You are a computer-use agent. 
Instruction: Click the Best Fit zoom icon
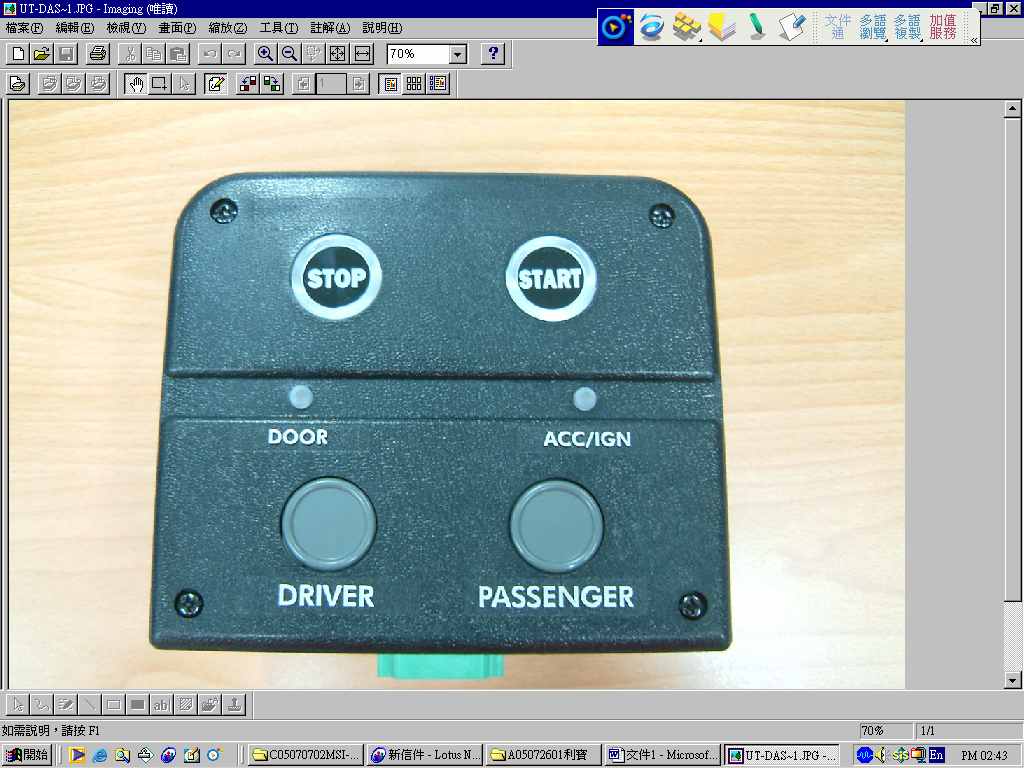coord(338,54)
